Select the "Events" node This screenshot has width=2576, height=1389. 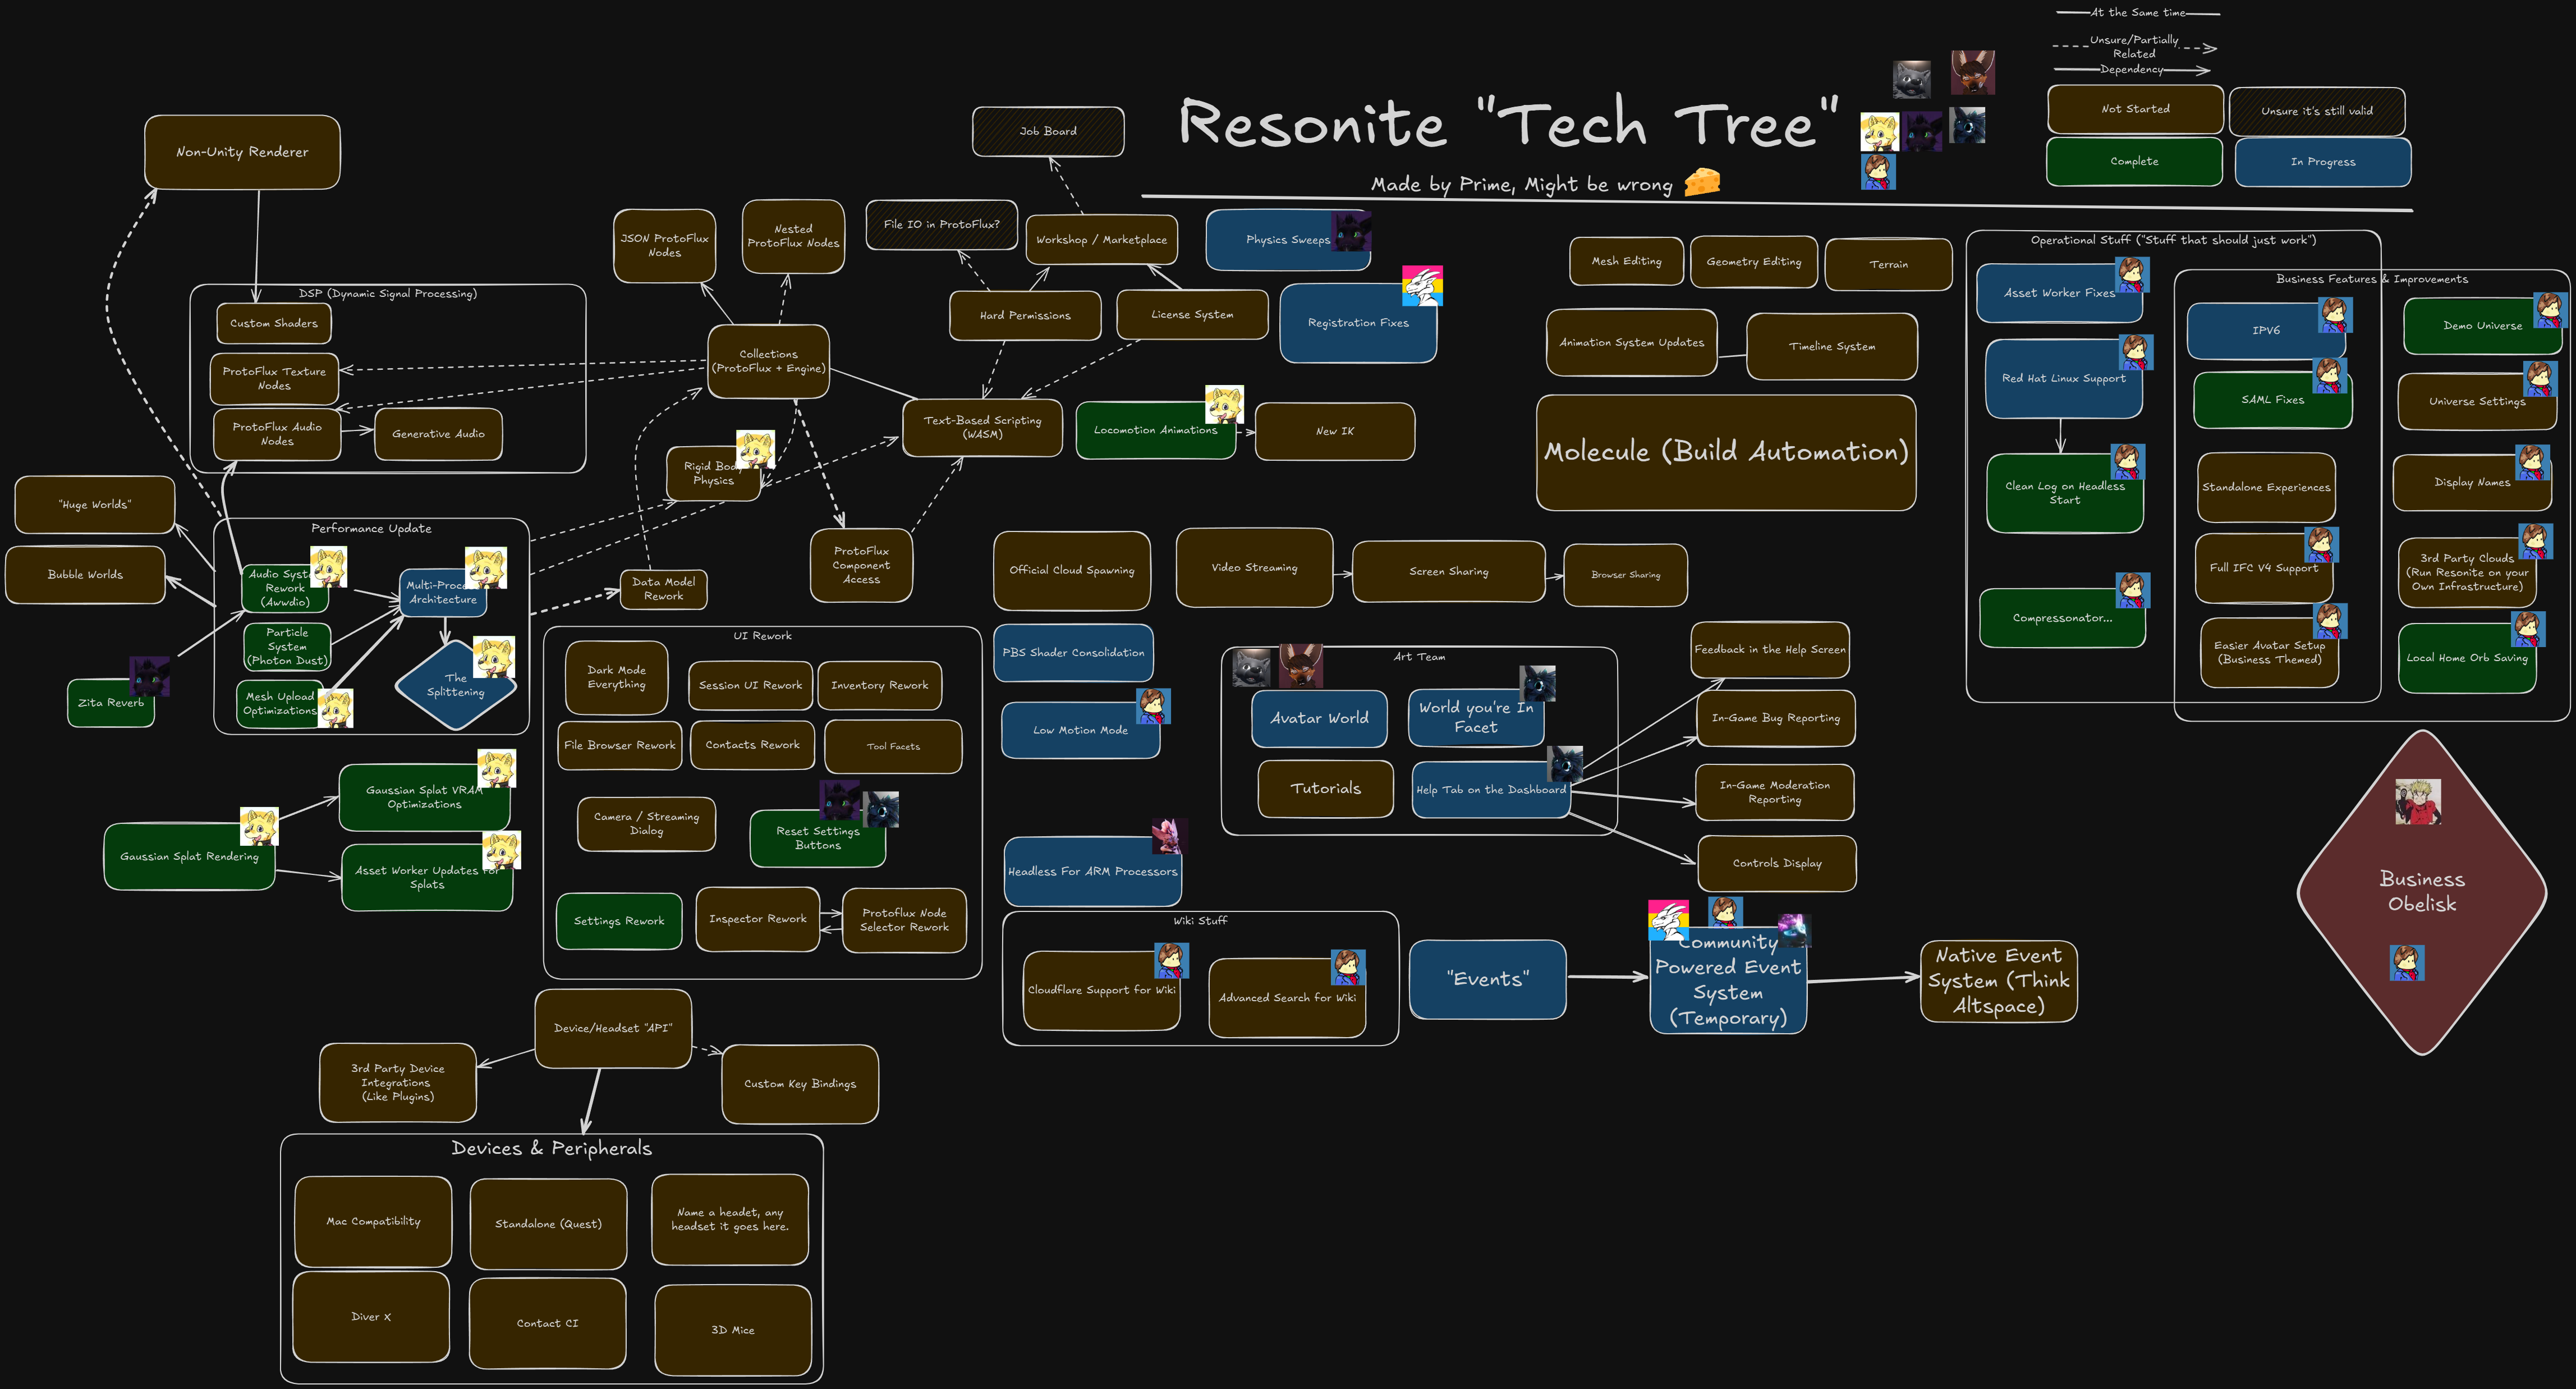[1487, 980]
